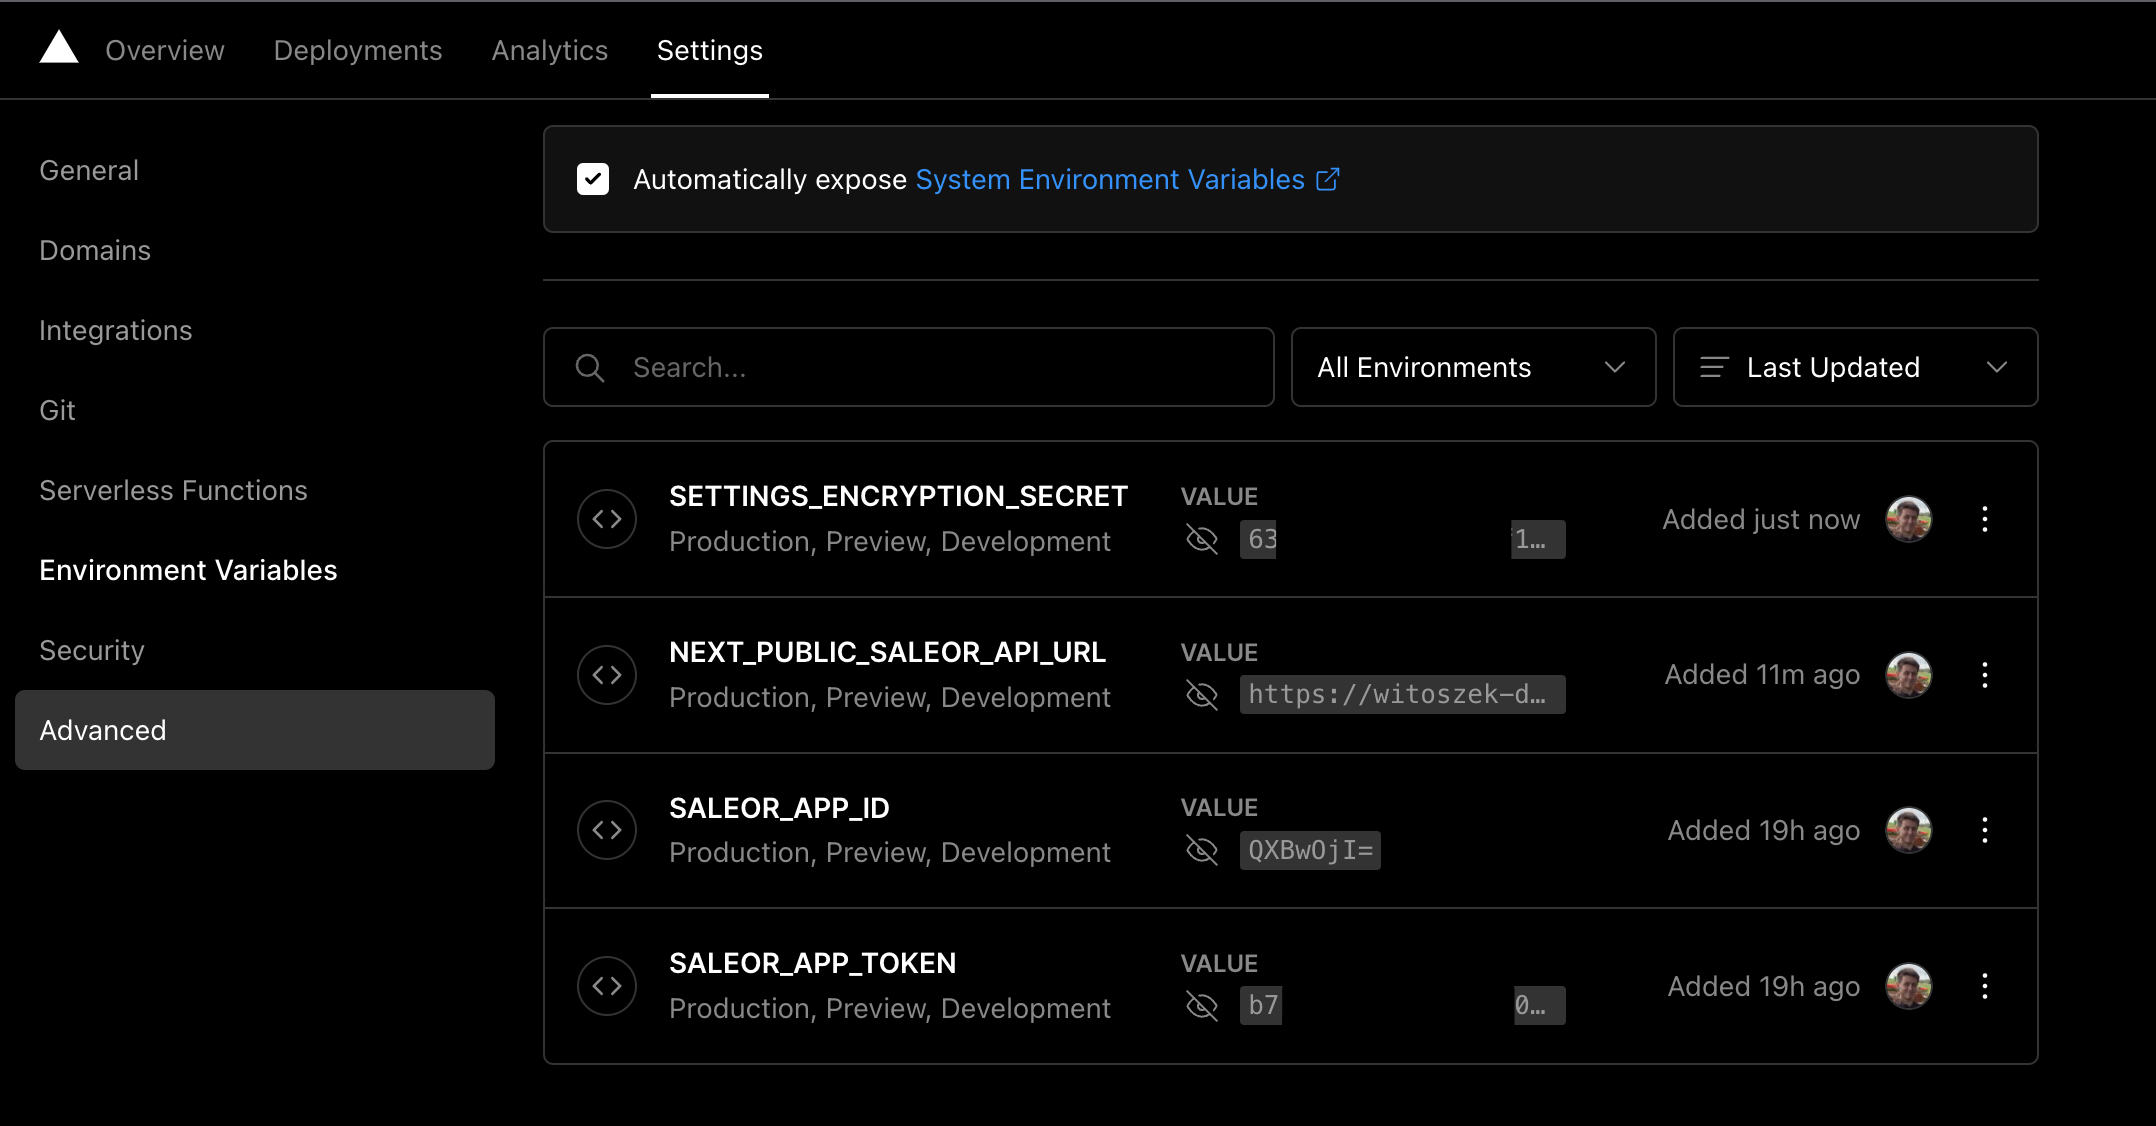The height and width of the screenshot is (1126, 2156).
Task: Open the Last Updated sort dropdown
Action: coord(1855,367)
